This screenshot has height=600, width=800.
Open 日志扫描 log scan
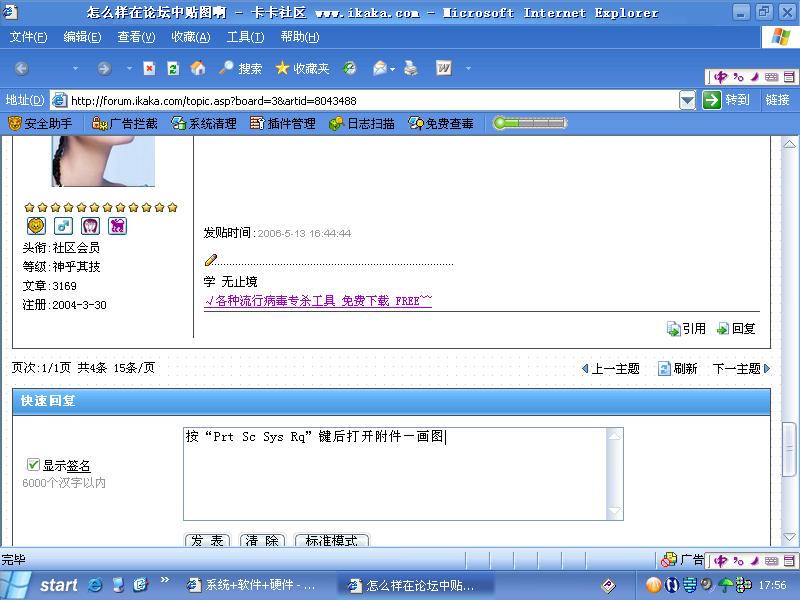pos(362,123)
